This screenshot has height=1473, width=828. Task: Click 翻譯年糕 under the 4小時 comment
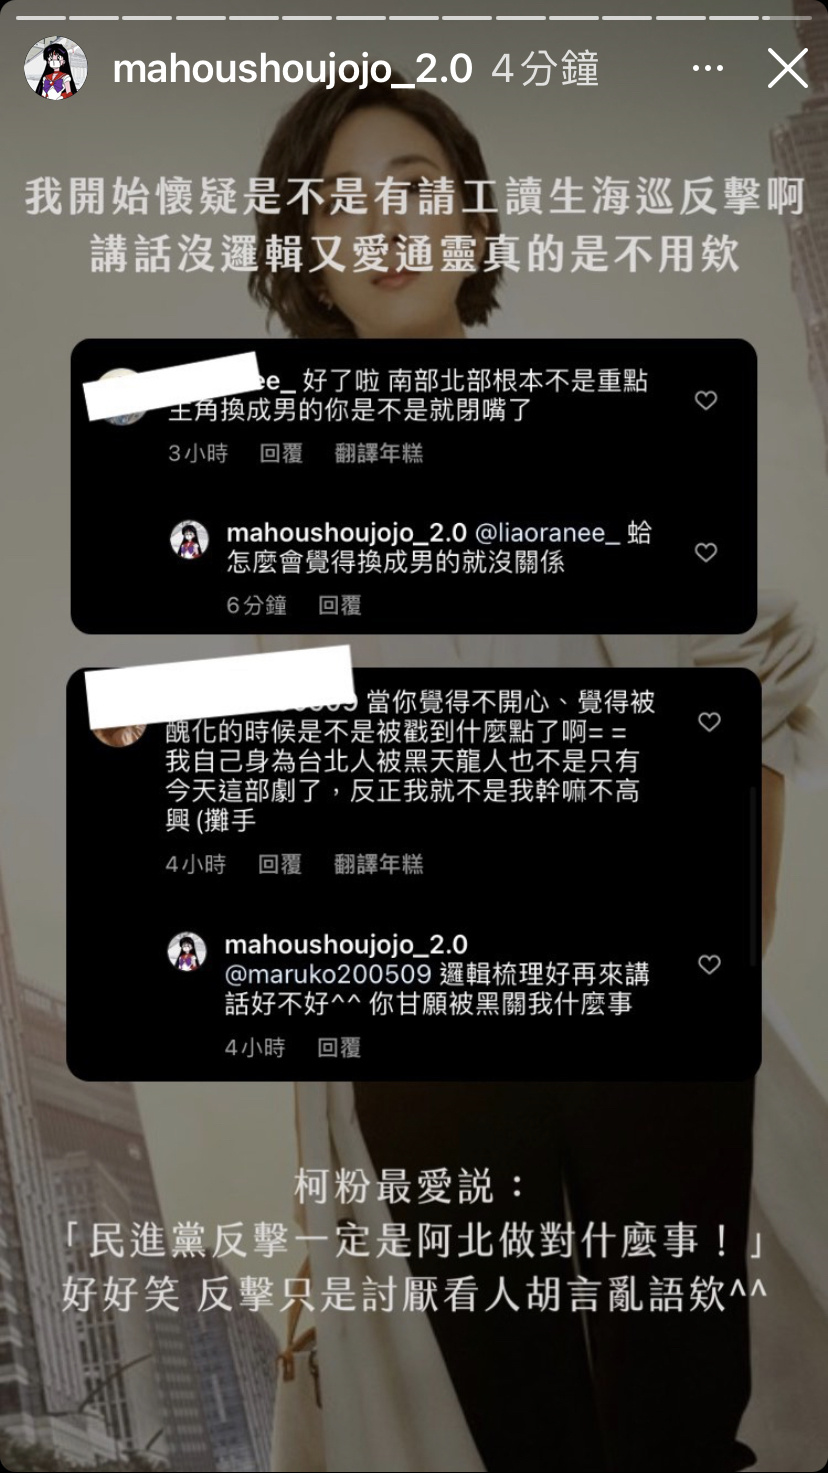click(x=379, y=864)
